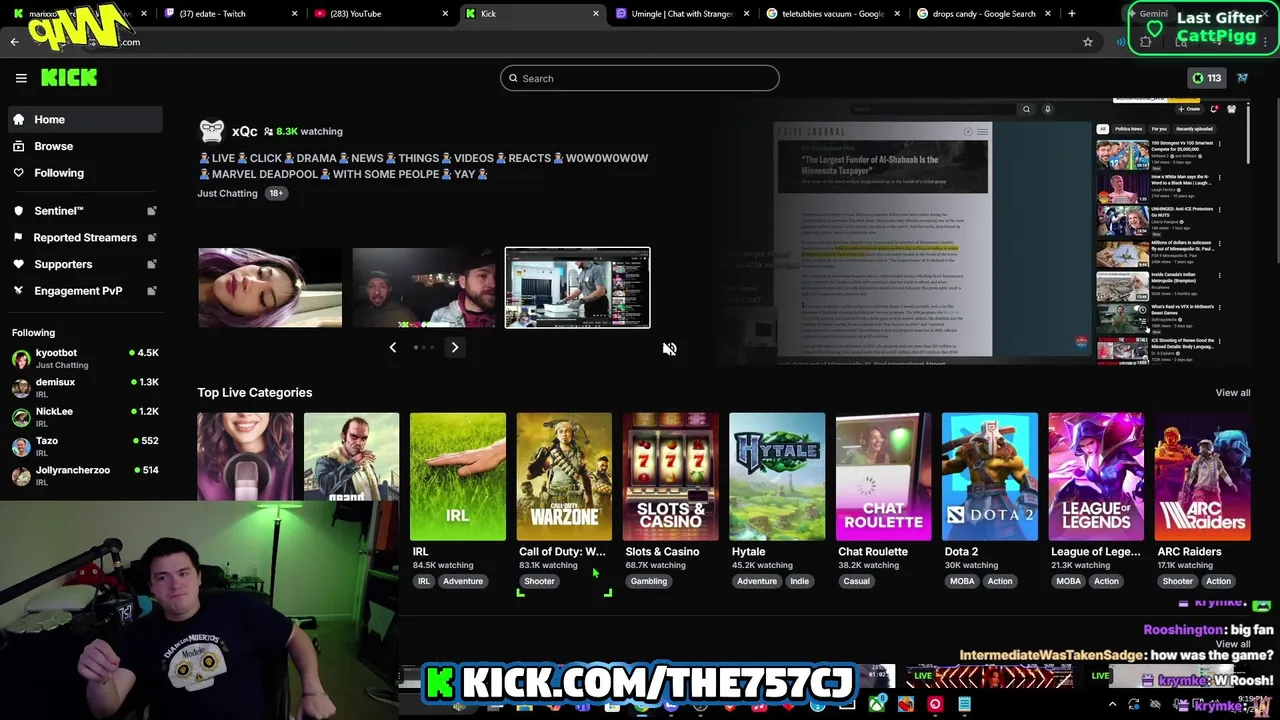Open Tazo channel from Following list
This screenshot has width=1280, height=720.
coord(85,445)
